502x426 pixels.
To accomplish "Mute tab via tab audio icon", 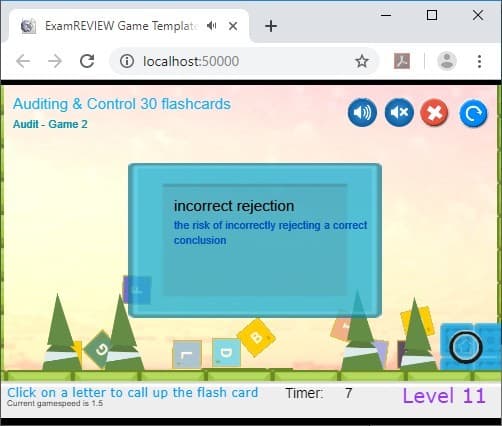I will (212, 26).
